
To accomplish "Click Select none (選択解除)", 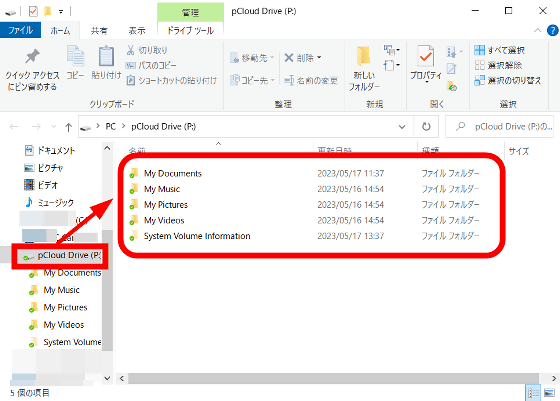I will pyautogui.click(x=498, y=65).
